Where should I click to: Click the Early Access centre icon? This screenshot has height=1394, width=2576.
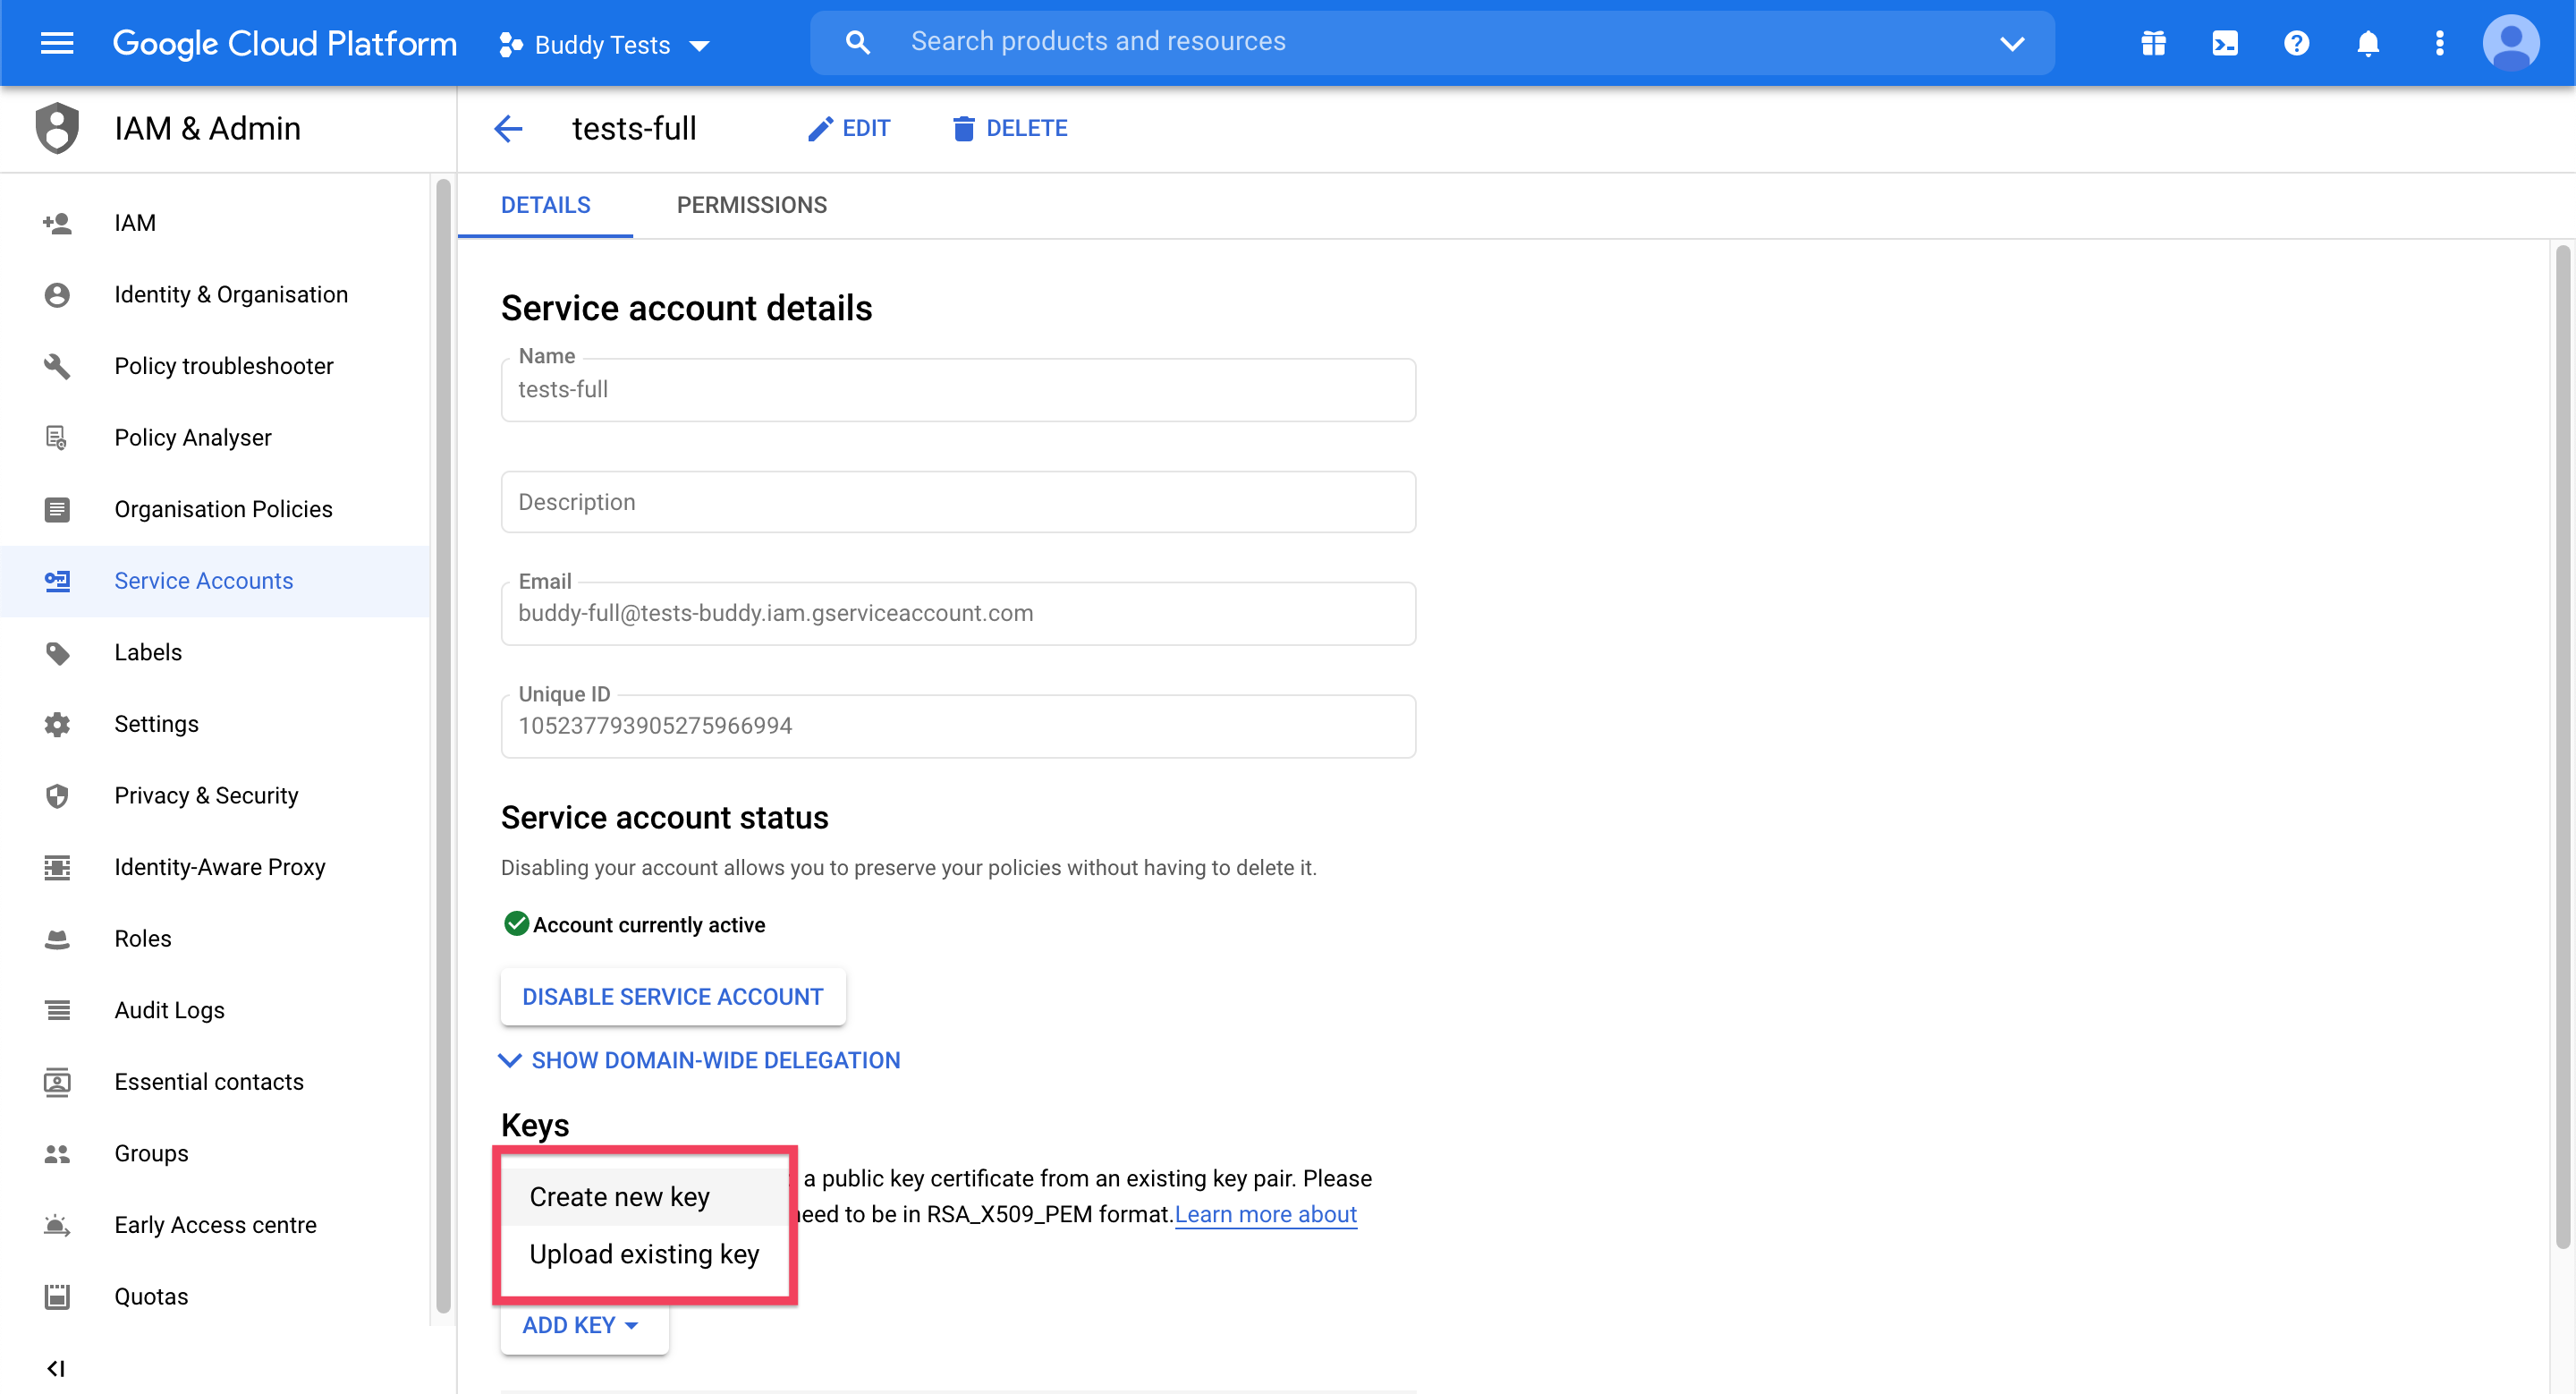click(x=57, y=1225)
